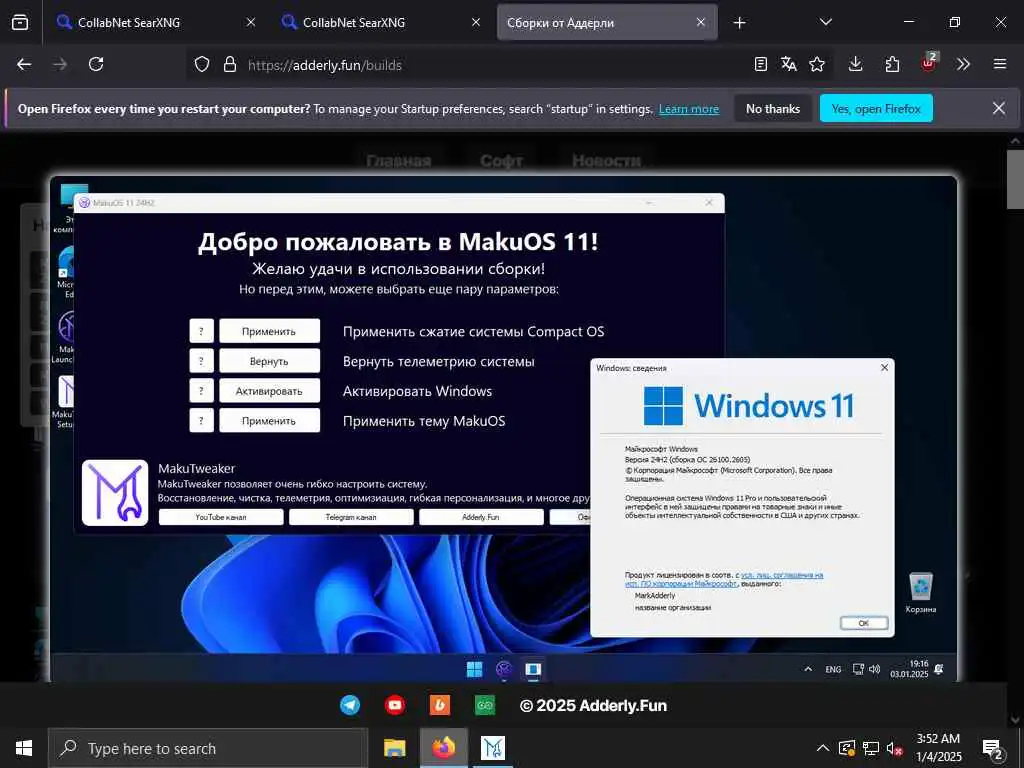This screenshot has width=1024, height=768.
Task: Click YouTube канал in the MakuTweaker banner
Action: pyautogui.click(x=221, y=517)
